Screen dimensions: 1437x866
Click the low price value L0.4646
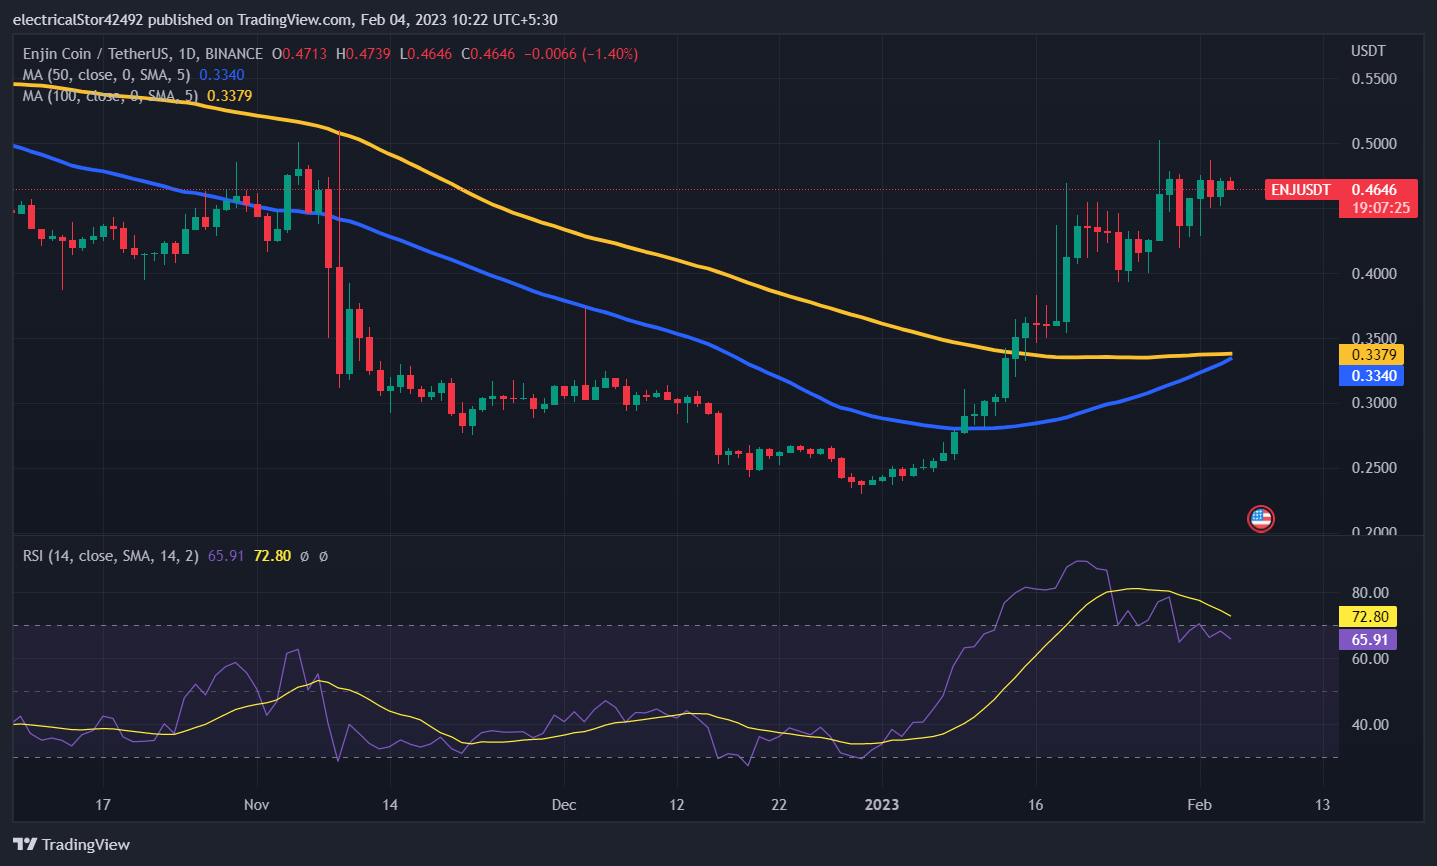pyautogui.click(x=426, y=54)
